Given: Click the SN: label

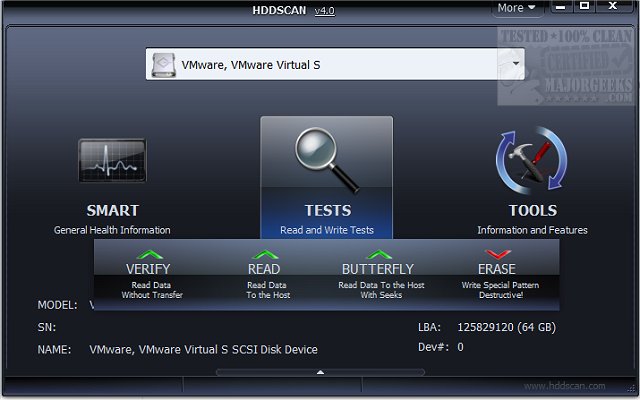Looking at the screenshot, I should coord(47,327).
